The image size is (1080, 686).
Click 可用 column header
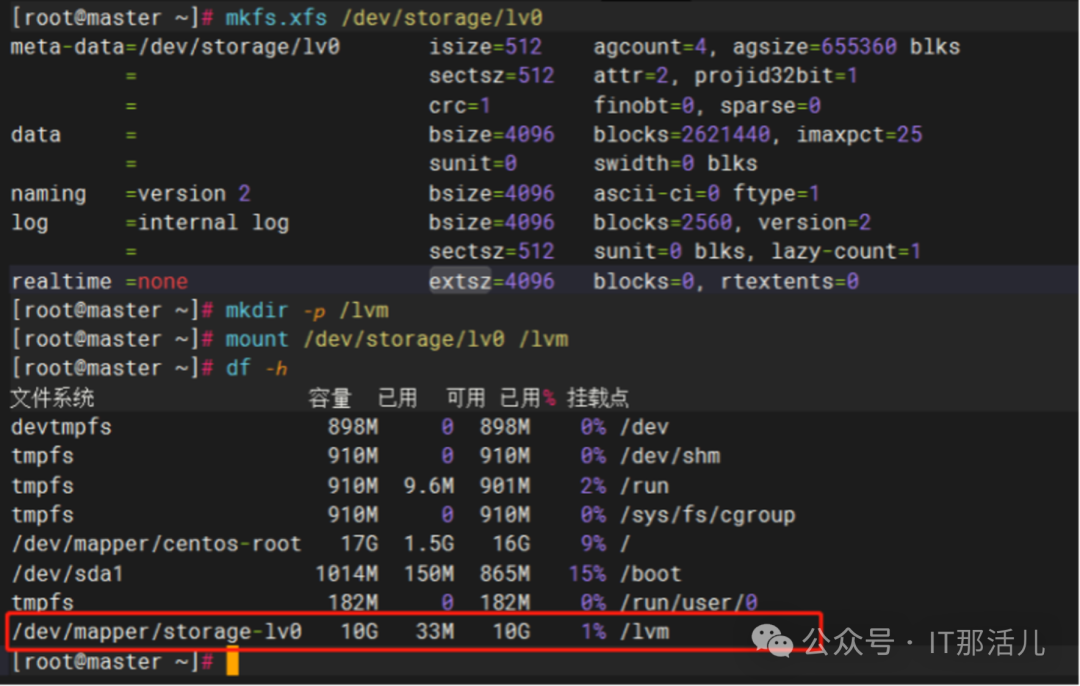[x=466, y=398]
